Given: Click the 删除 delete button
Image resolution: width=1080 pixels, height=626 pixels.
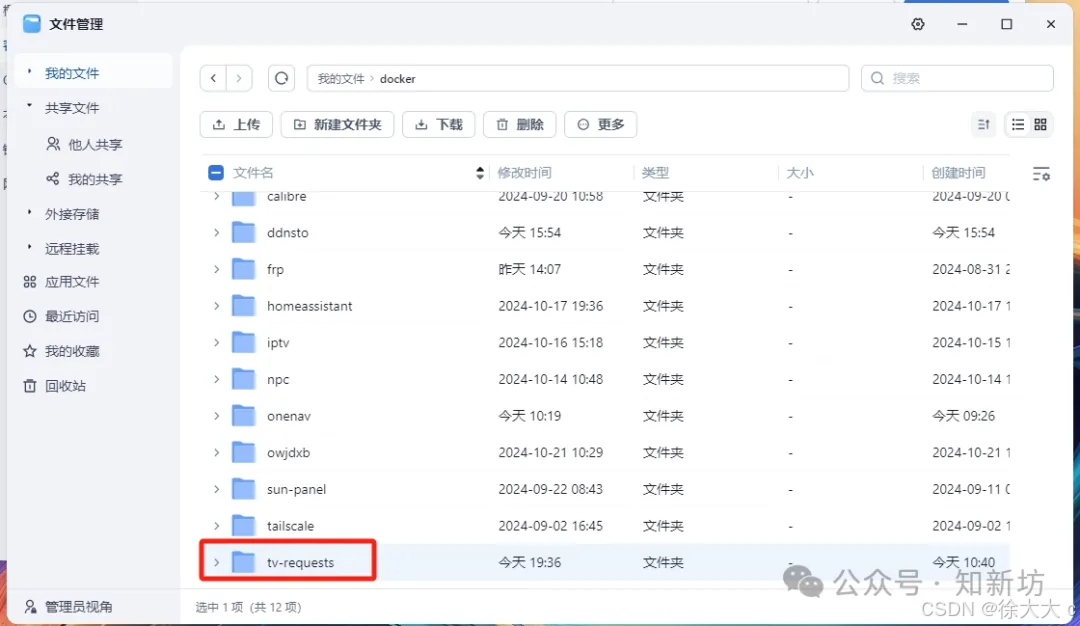Looking at the screenshot, I should click(519, 125).
